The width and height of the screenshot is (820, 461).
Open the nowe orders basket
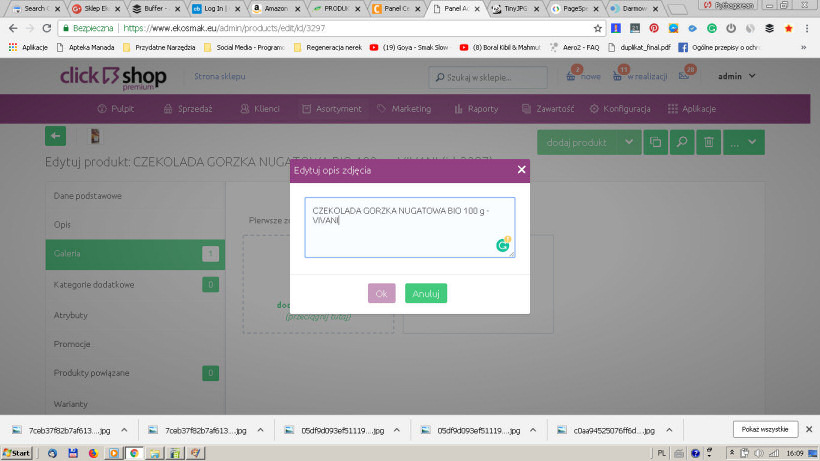click(583, 76)
